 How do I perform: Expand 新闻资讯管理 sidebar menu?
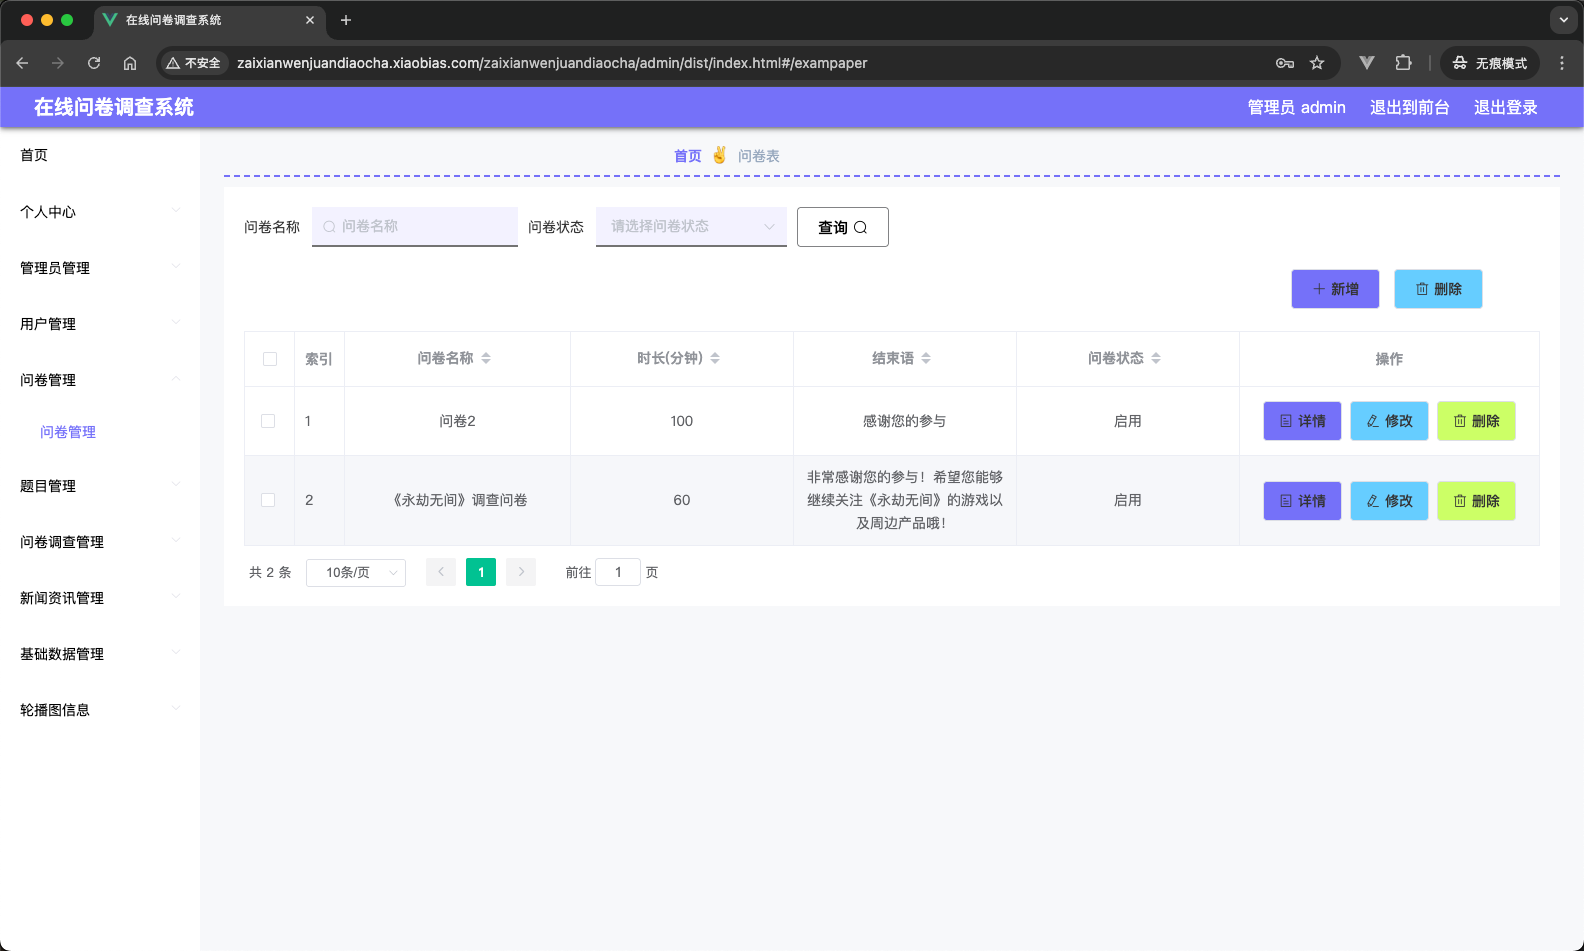tap(100, 598)
